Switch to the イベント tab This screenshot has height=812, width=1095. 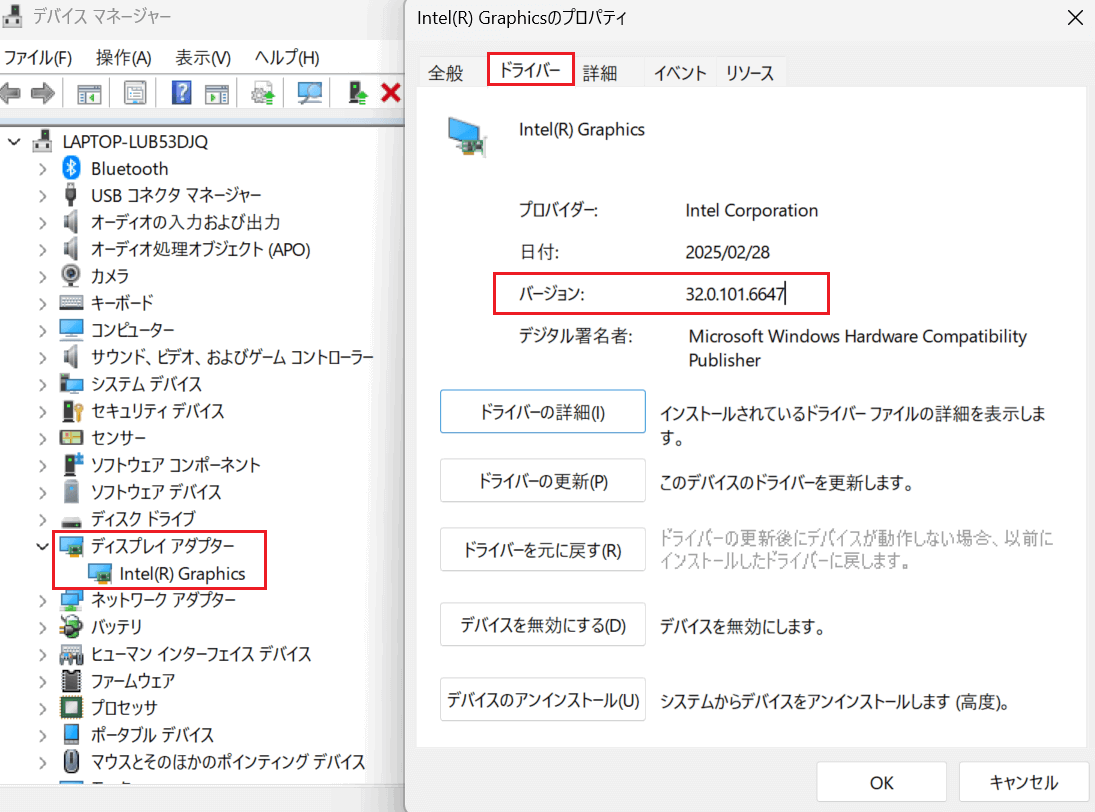pyautogui.click(x=679, y=73)
